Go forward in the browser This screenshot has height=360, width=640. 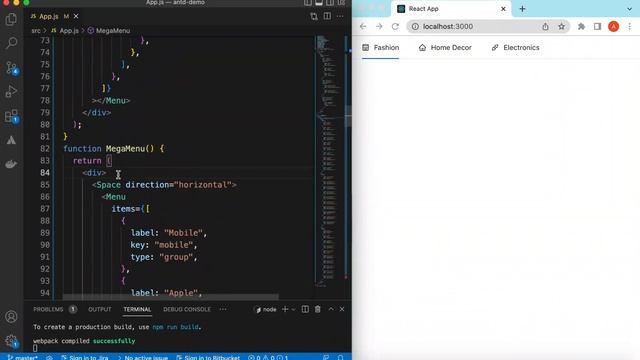tap(379, 26)
